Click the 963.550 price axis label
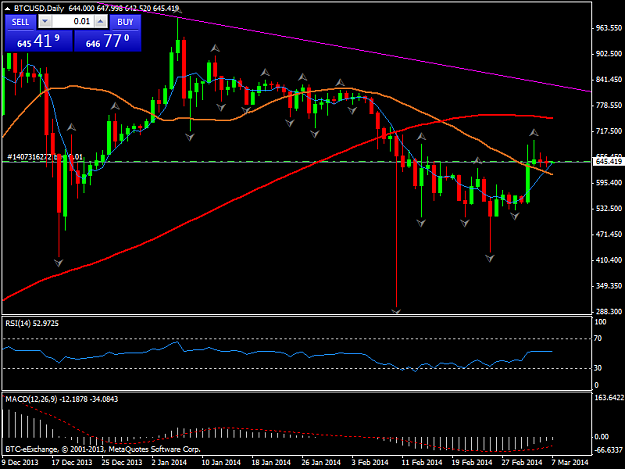This screenshot has height=469, width=625. 609,28
